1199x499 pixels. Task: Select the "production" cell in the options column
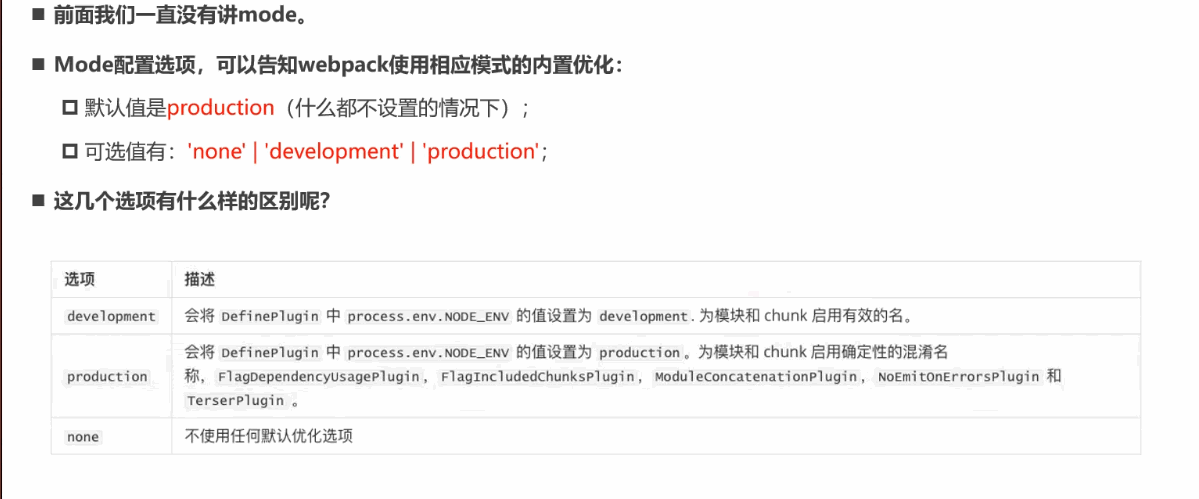click(107, 376)
